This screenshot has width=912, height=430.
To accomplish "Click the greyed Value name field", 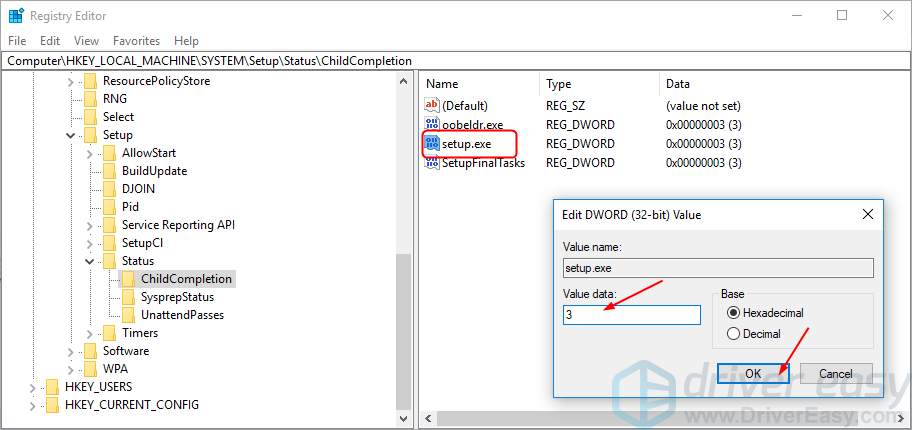I will pyautogui.click(x=718, y=268).
